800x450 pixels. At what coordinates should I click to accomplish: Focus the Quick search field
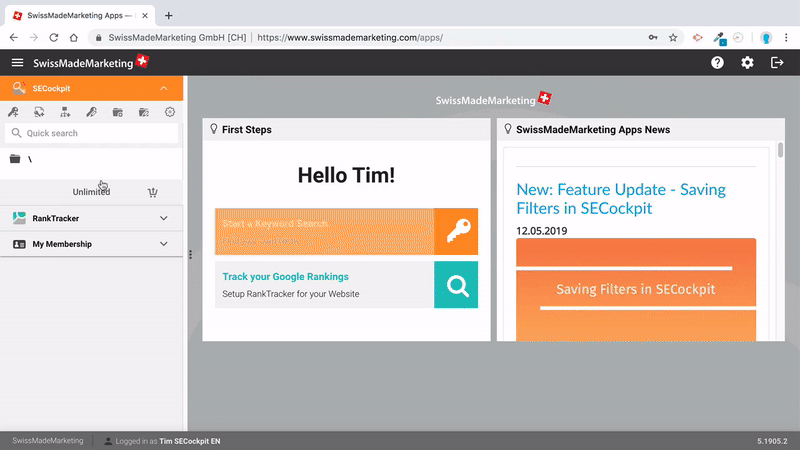(x=91, y=133)
